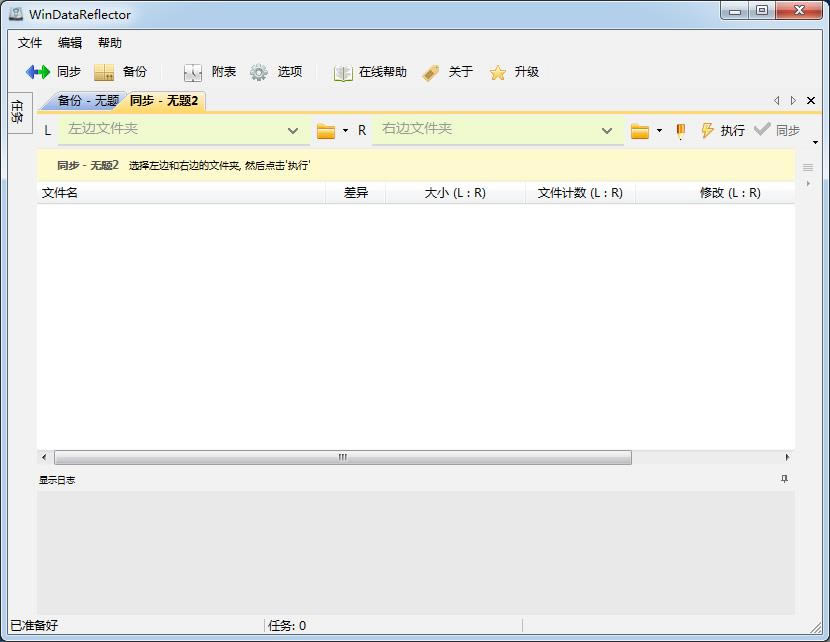Open toolbar overflow arrow below 同步 button

click(x=815, y=142)
